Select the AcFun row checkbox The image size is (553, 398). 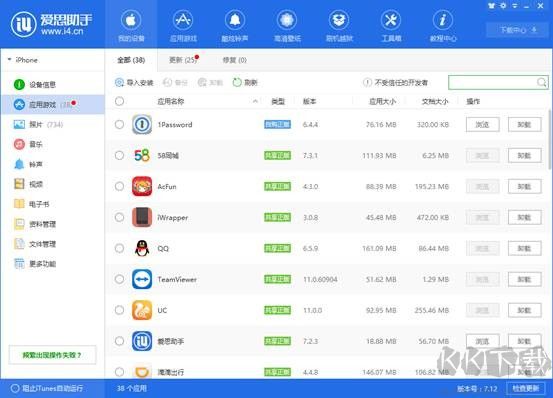[120, 186]
